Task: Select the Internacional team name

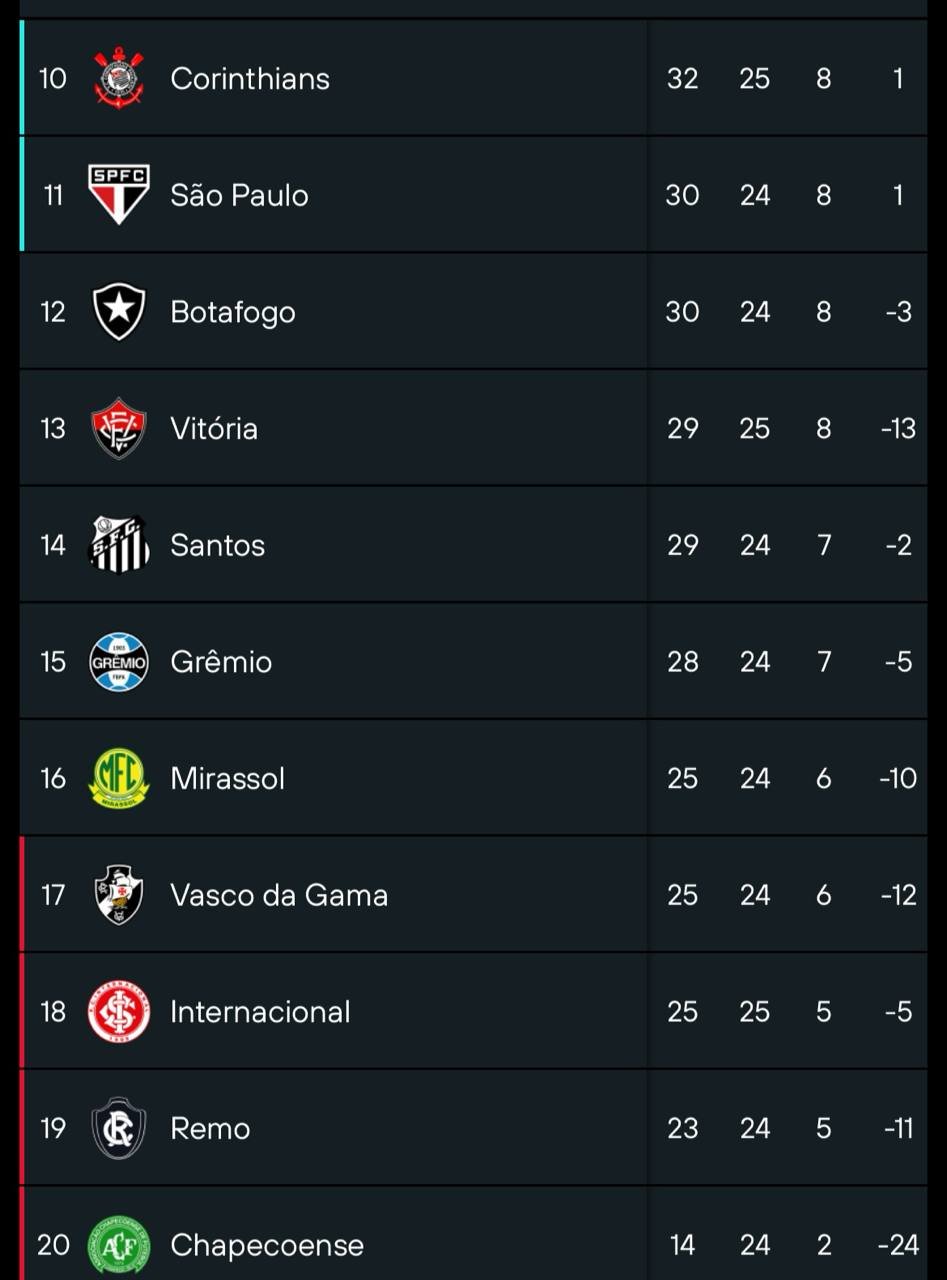Action: click(x=260, y=1012)
